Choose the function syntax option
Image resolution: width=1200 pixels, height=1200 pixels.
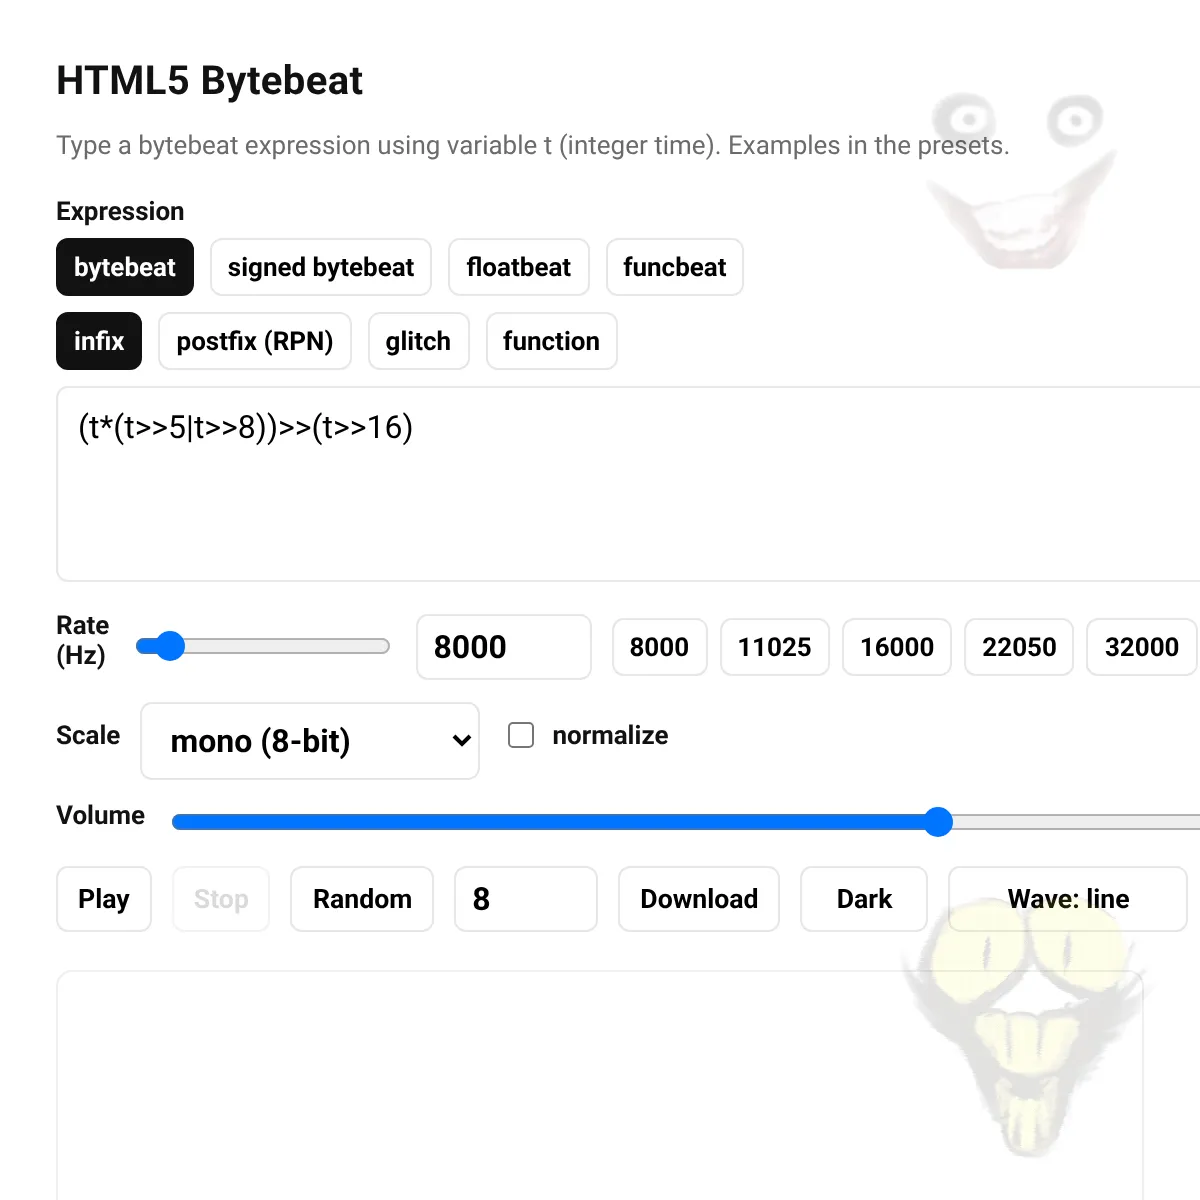point(551,341)
